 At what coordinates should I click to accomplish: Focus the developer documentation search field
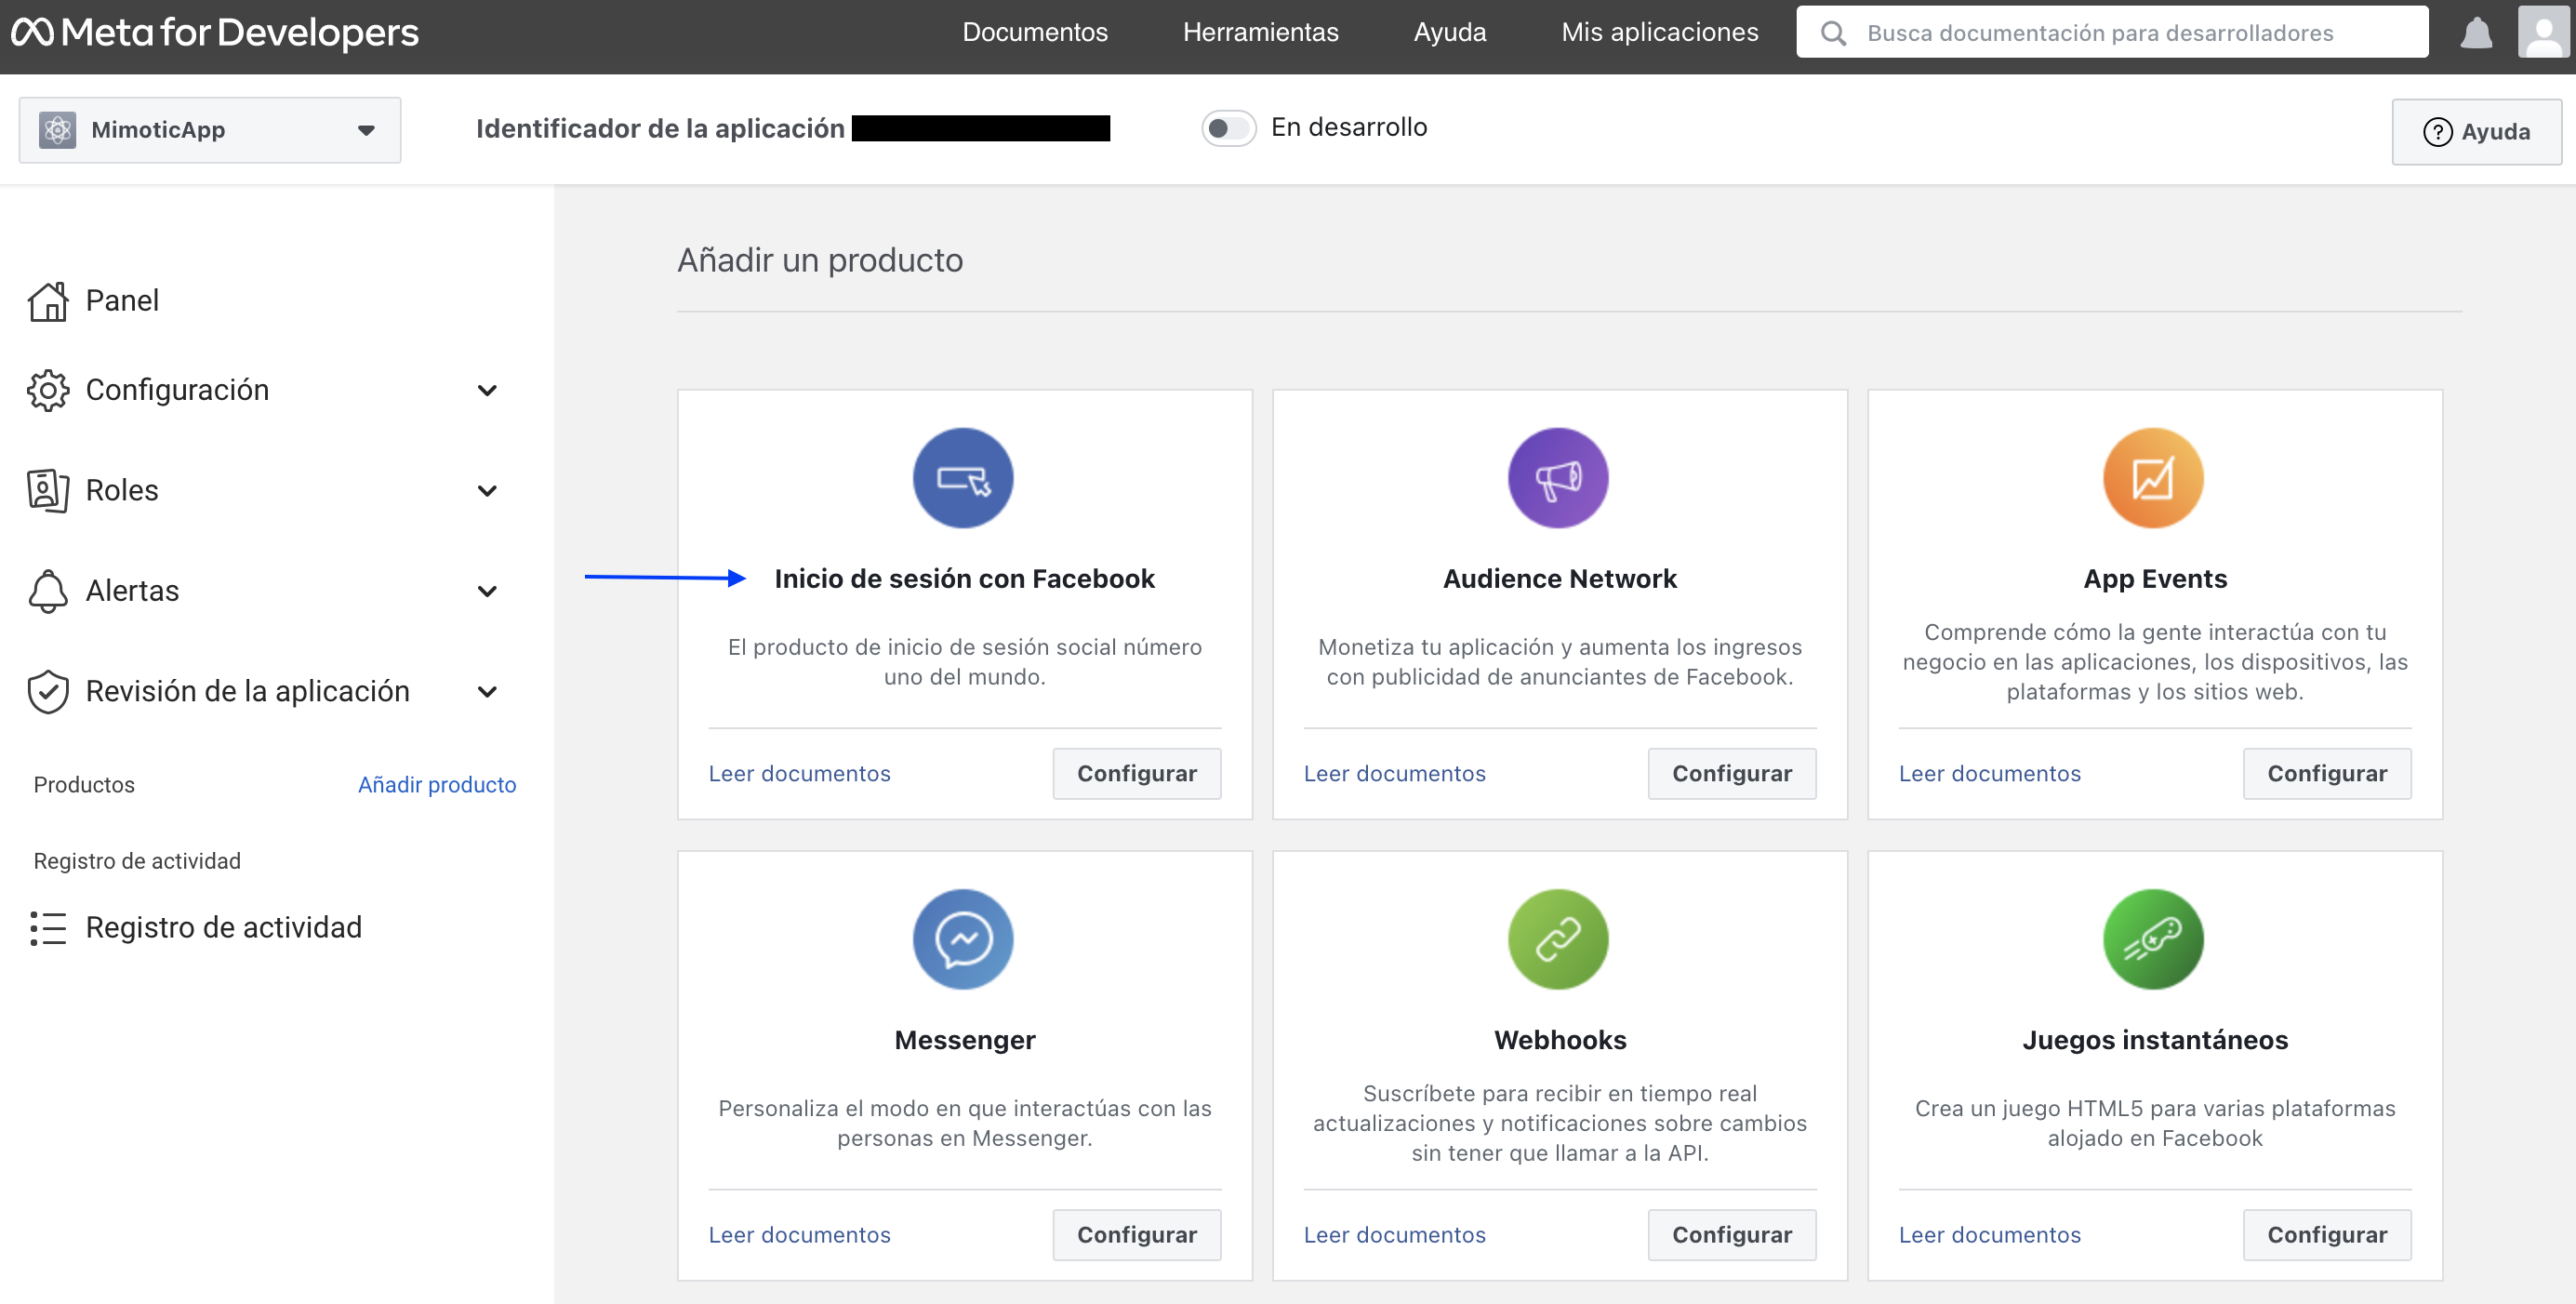click(x=2112, y=32)
